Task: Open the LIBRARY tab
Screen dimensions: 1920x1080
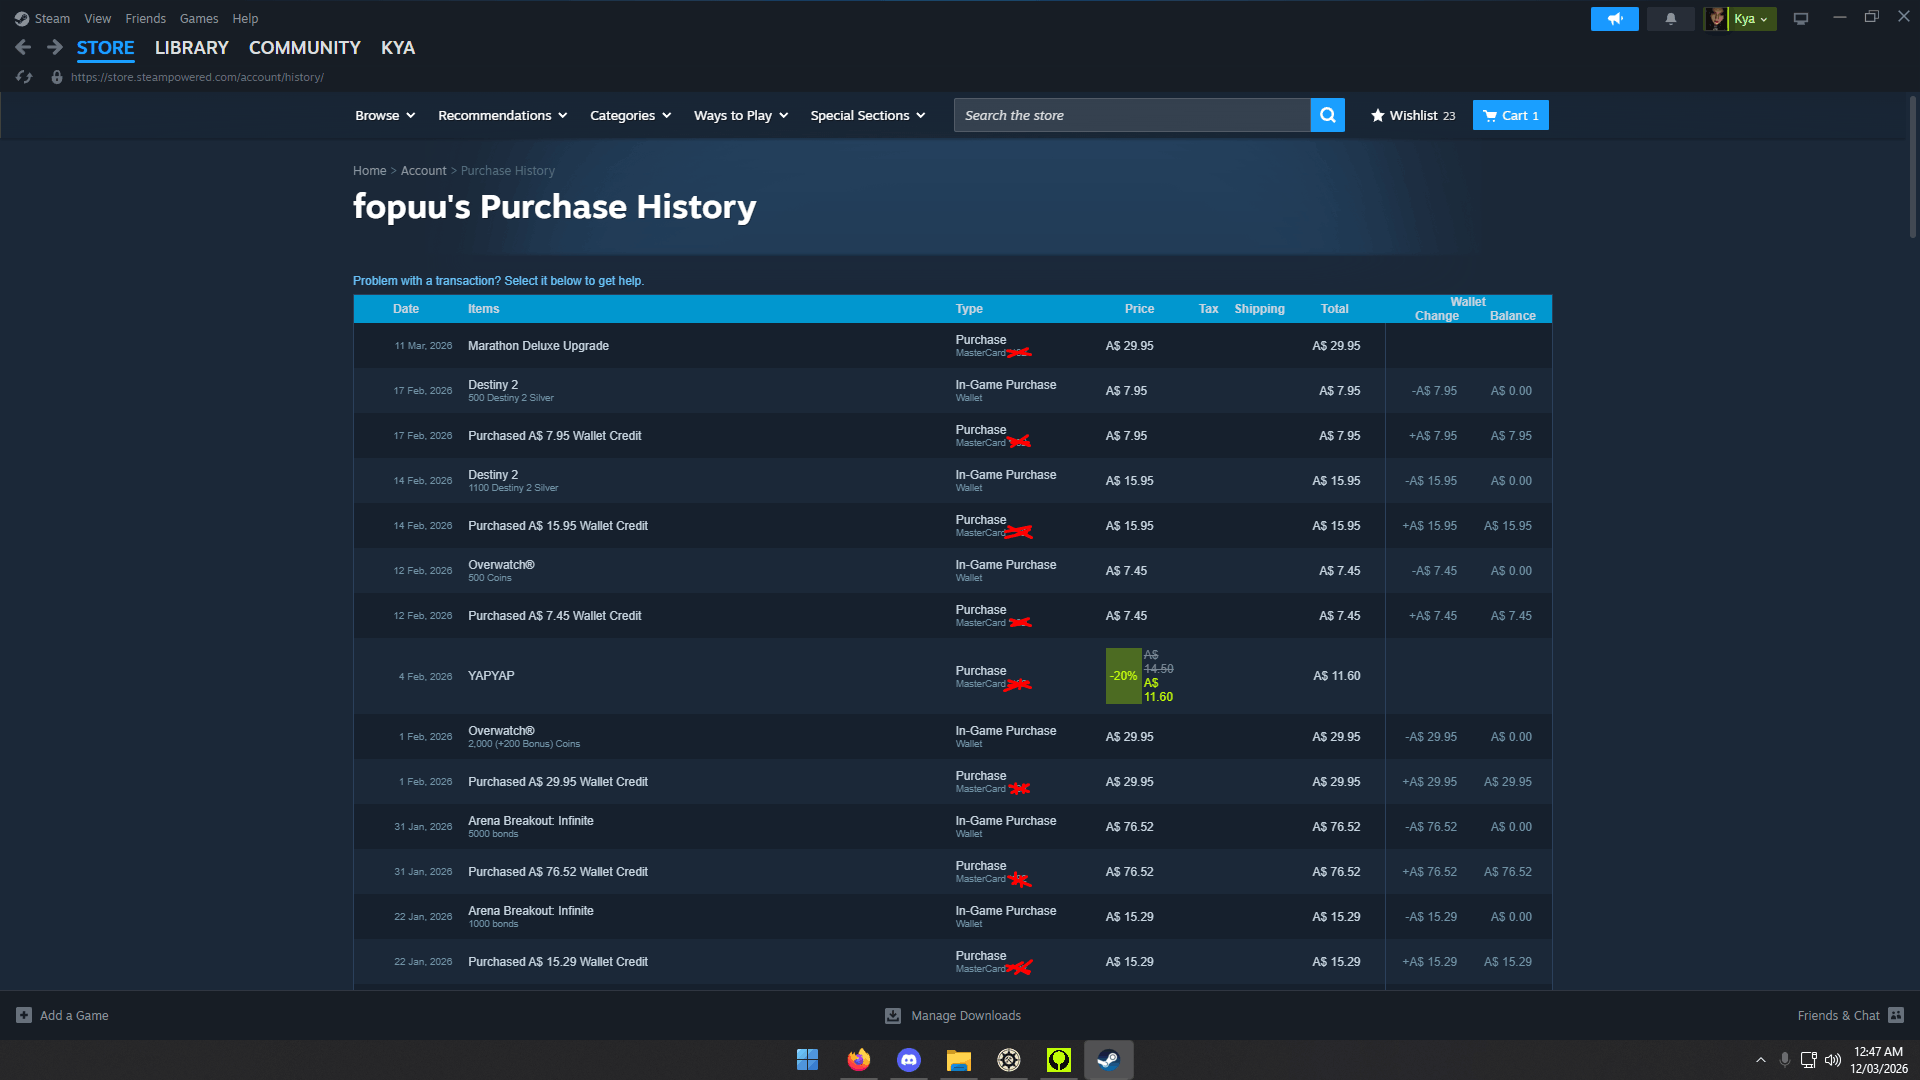Action: [191, 47]
